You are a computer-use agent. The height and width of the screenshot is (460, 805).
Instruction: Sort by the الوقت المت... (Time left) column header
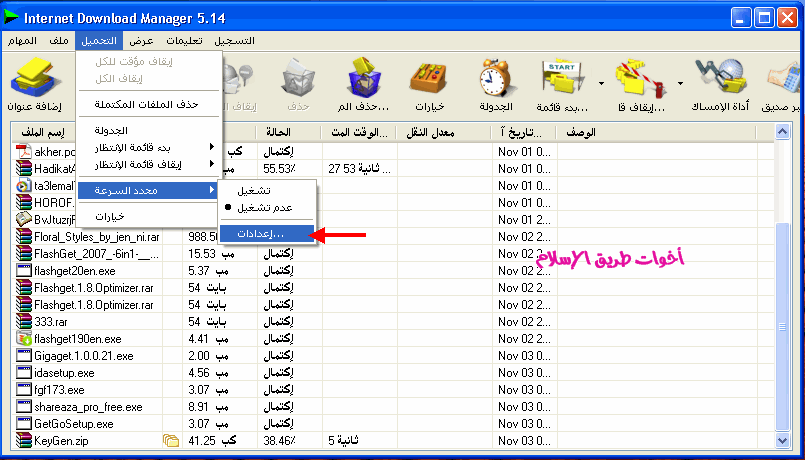pos(359,132)
